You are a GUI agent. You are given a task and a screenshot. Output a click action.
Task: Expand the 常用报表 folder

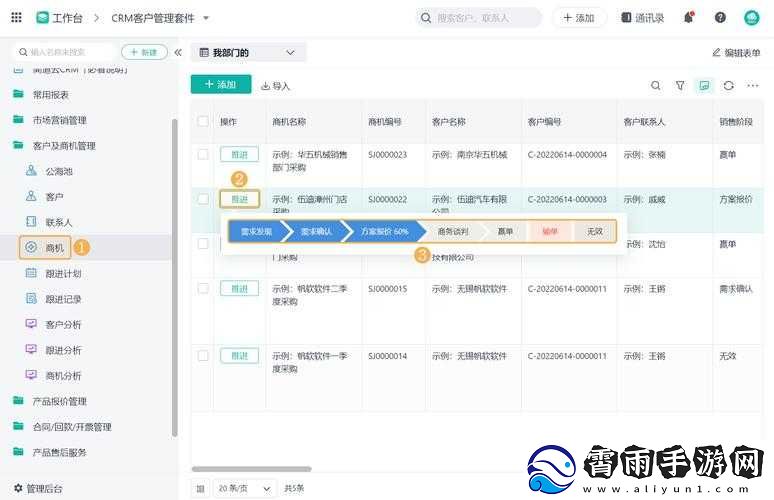[50, 95]
